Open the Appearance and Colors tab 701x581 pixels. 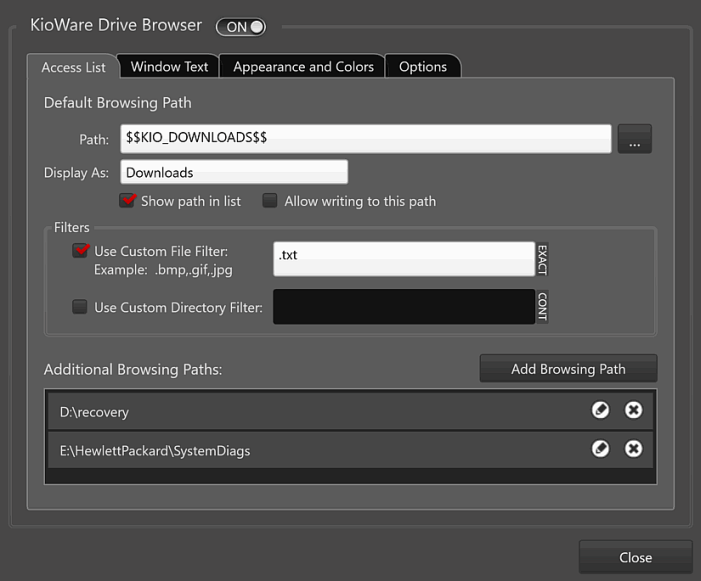tap(303, 67)
